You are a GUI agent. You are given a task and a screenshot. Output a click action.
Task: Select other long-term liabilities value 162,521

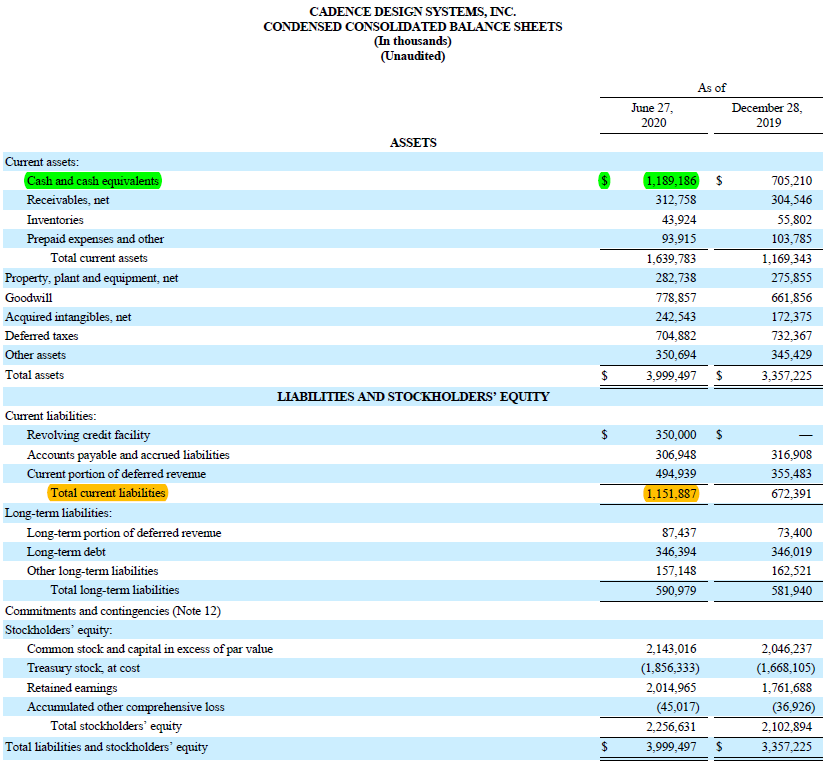click(x=792, y=571)
